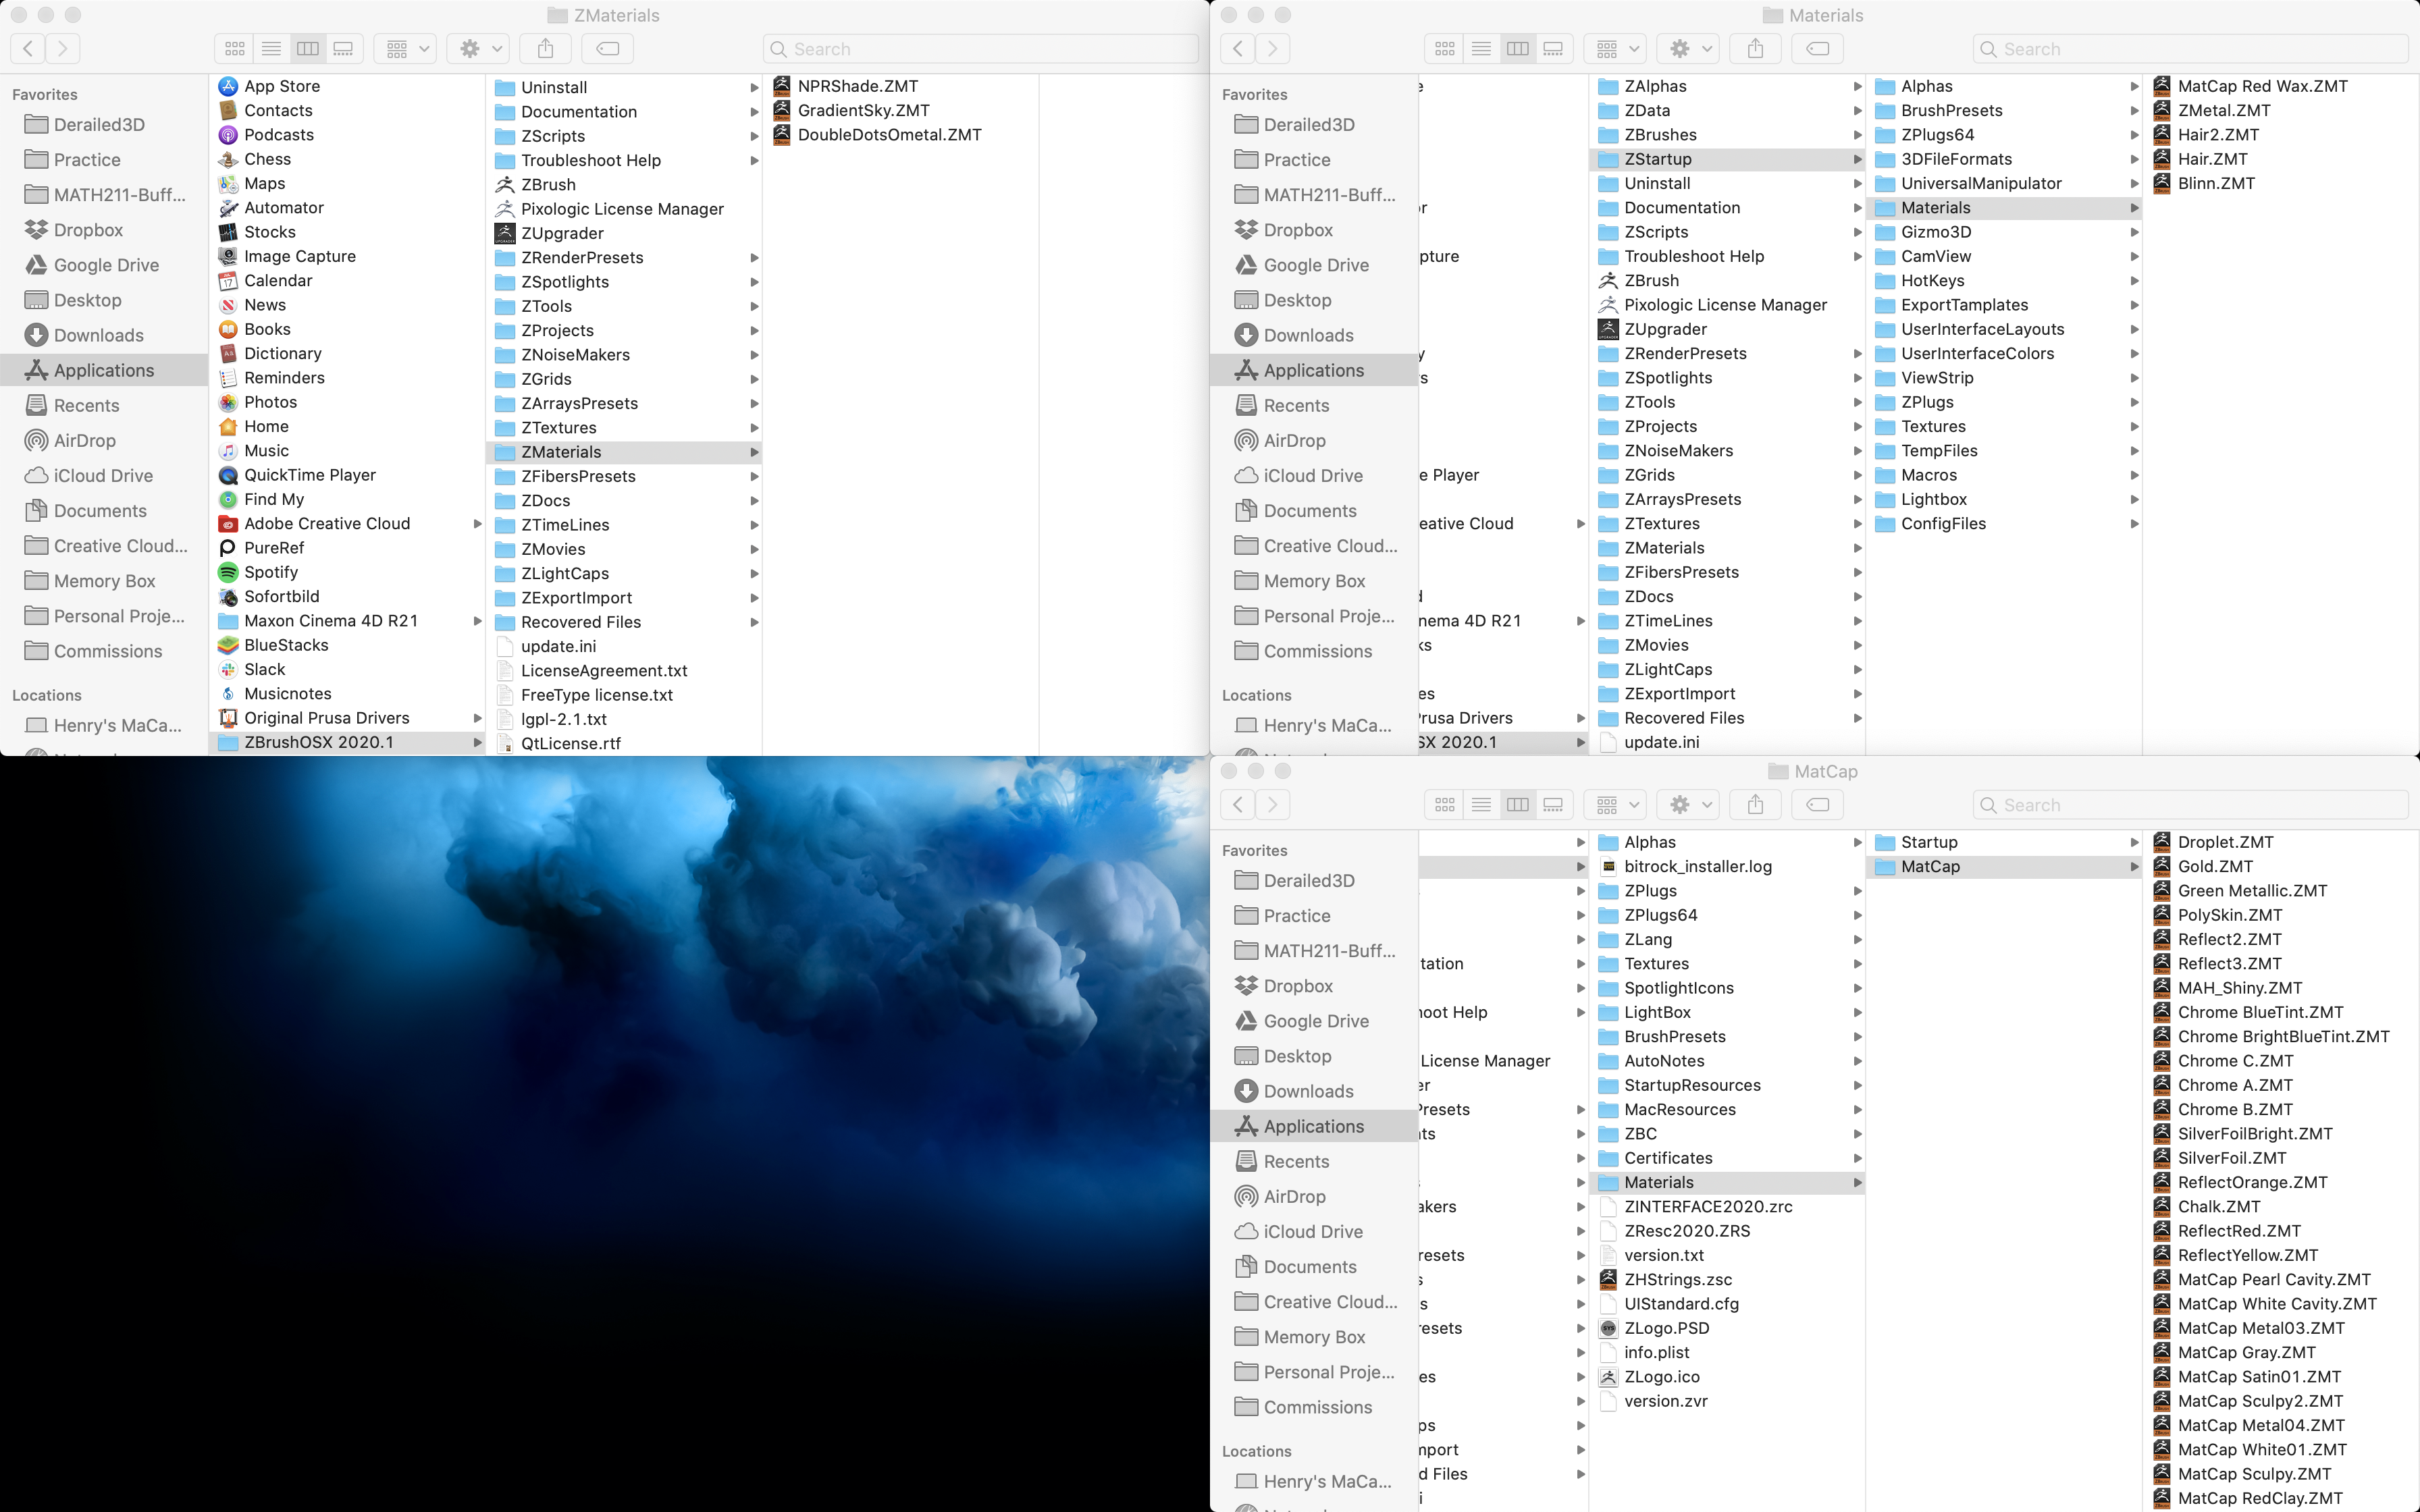2420x1512 pixels.
Task: Switch ZMaterials window to icon view
Action: (235, 48)
